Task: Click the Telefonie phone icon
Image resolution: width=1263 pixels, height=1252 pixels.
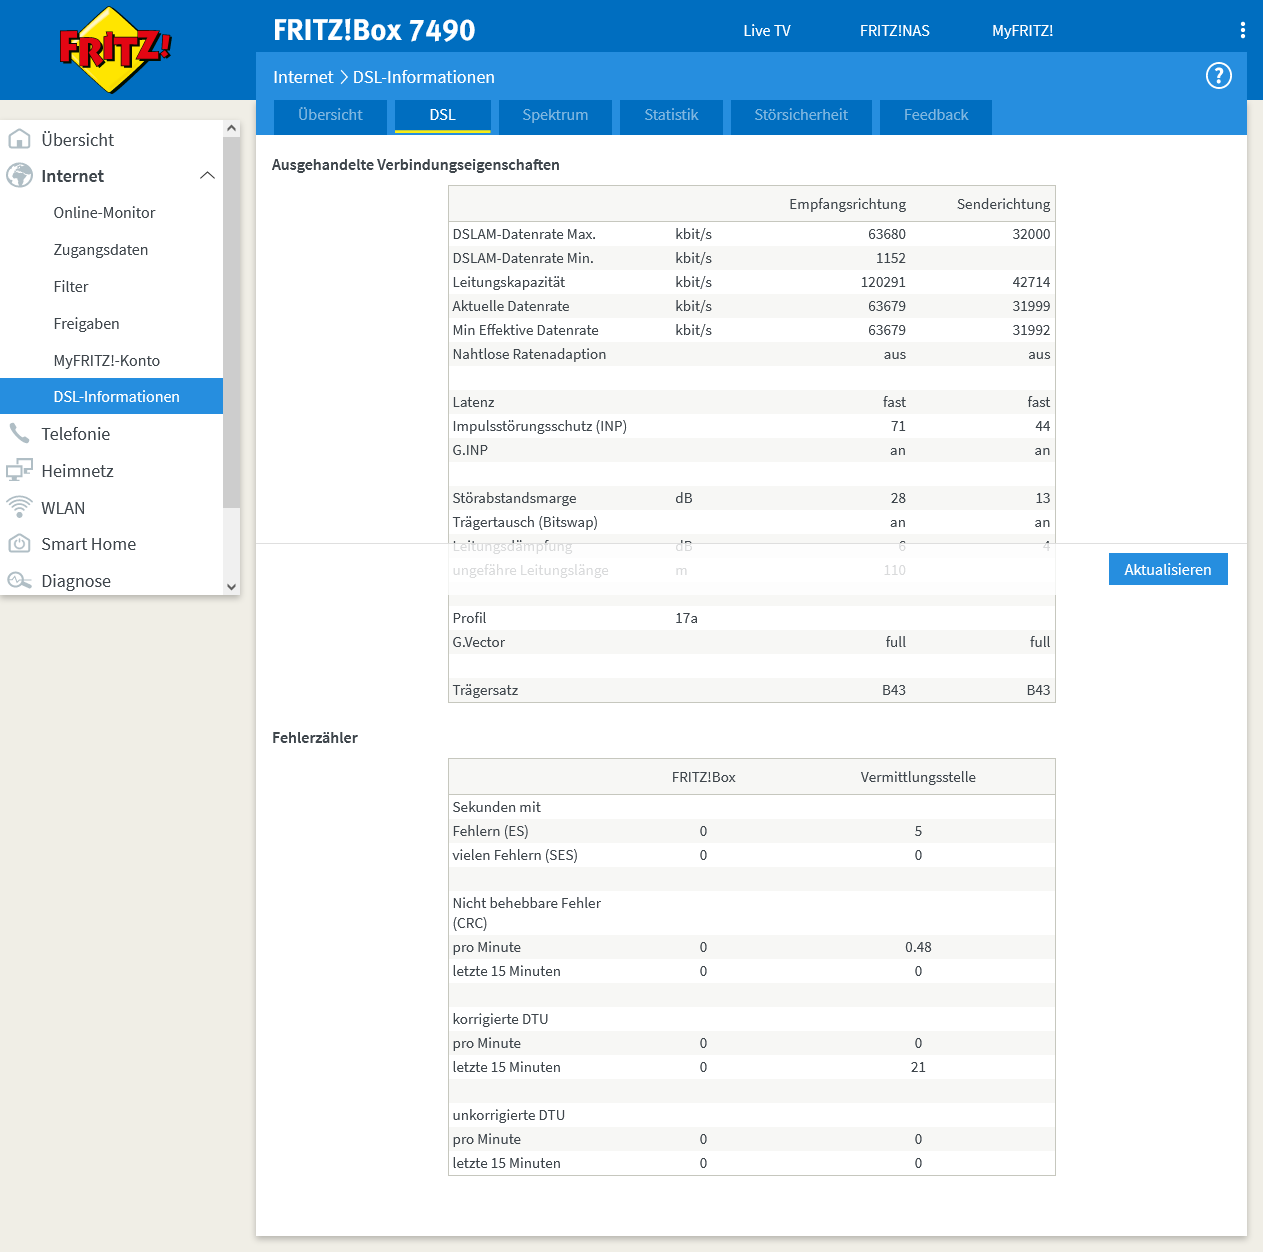Action: (x=20, y=433)
